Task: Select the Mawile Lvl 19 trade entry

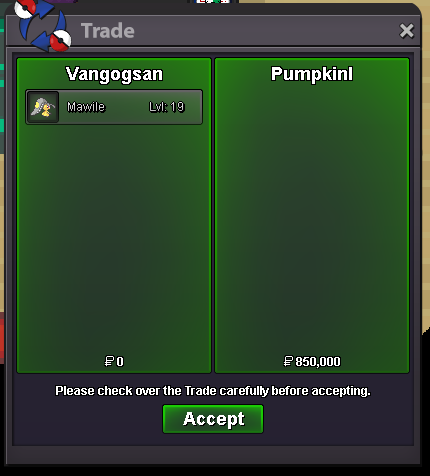Action: (x=114, y=107)
